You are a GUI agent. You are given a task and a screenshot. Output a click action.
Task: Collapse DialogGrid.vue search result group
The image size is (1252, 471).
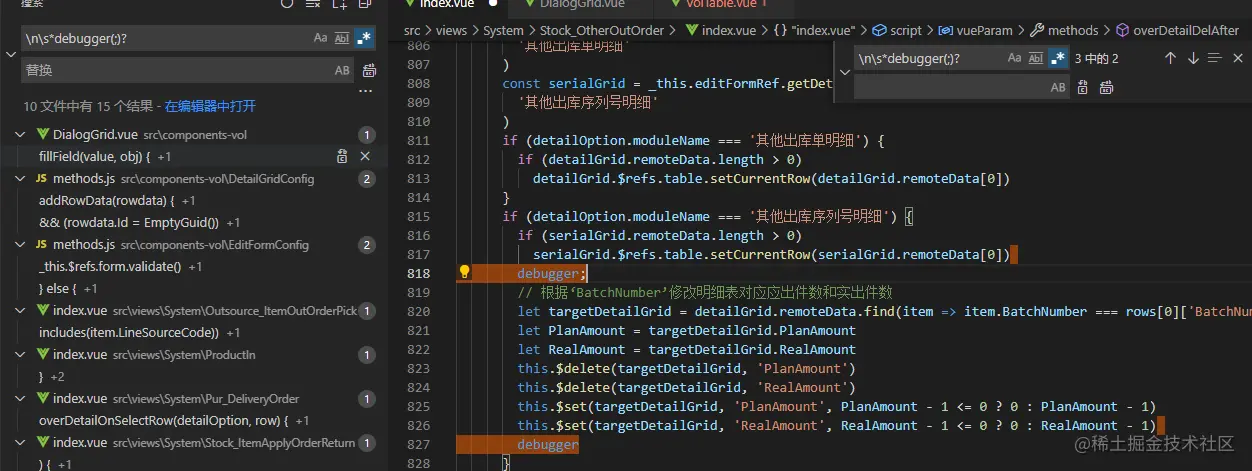(x=21, y=134)
